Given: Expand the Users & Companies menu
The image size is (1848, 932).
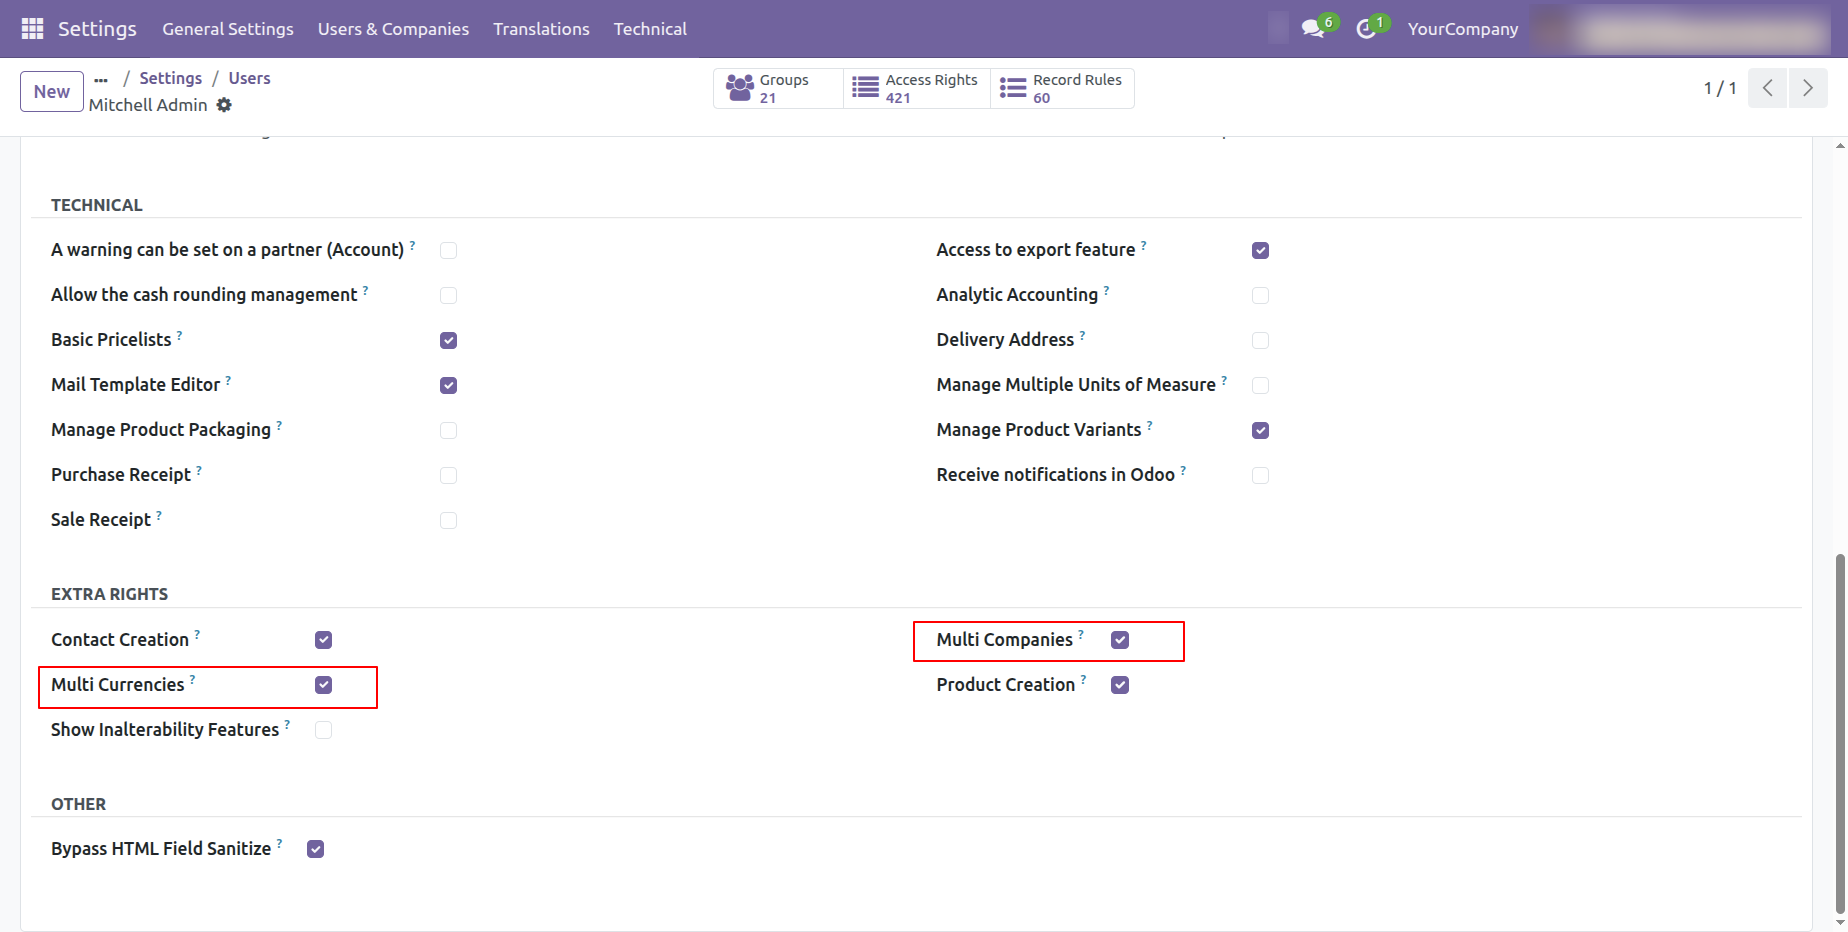Looking at the screenshot, I should coord(393,29).
